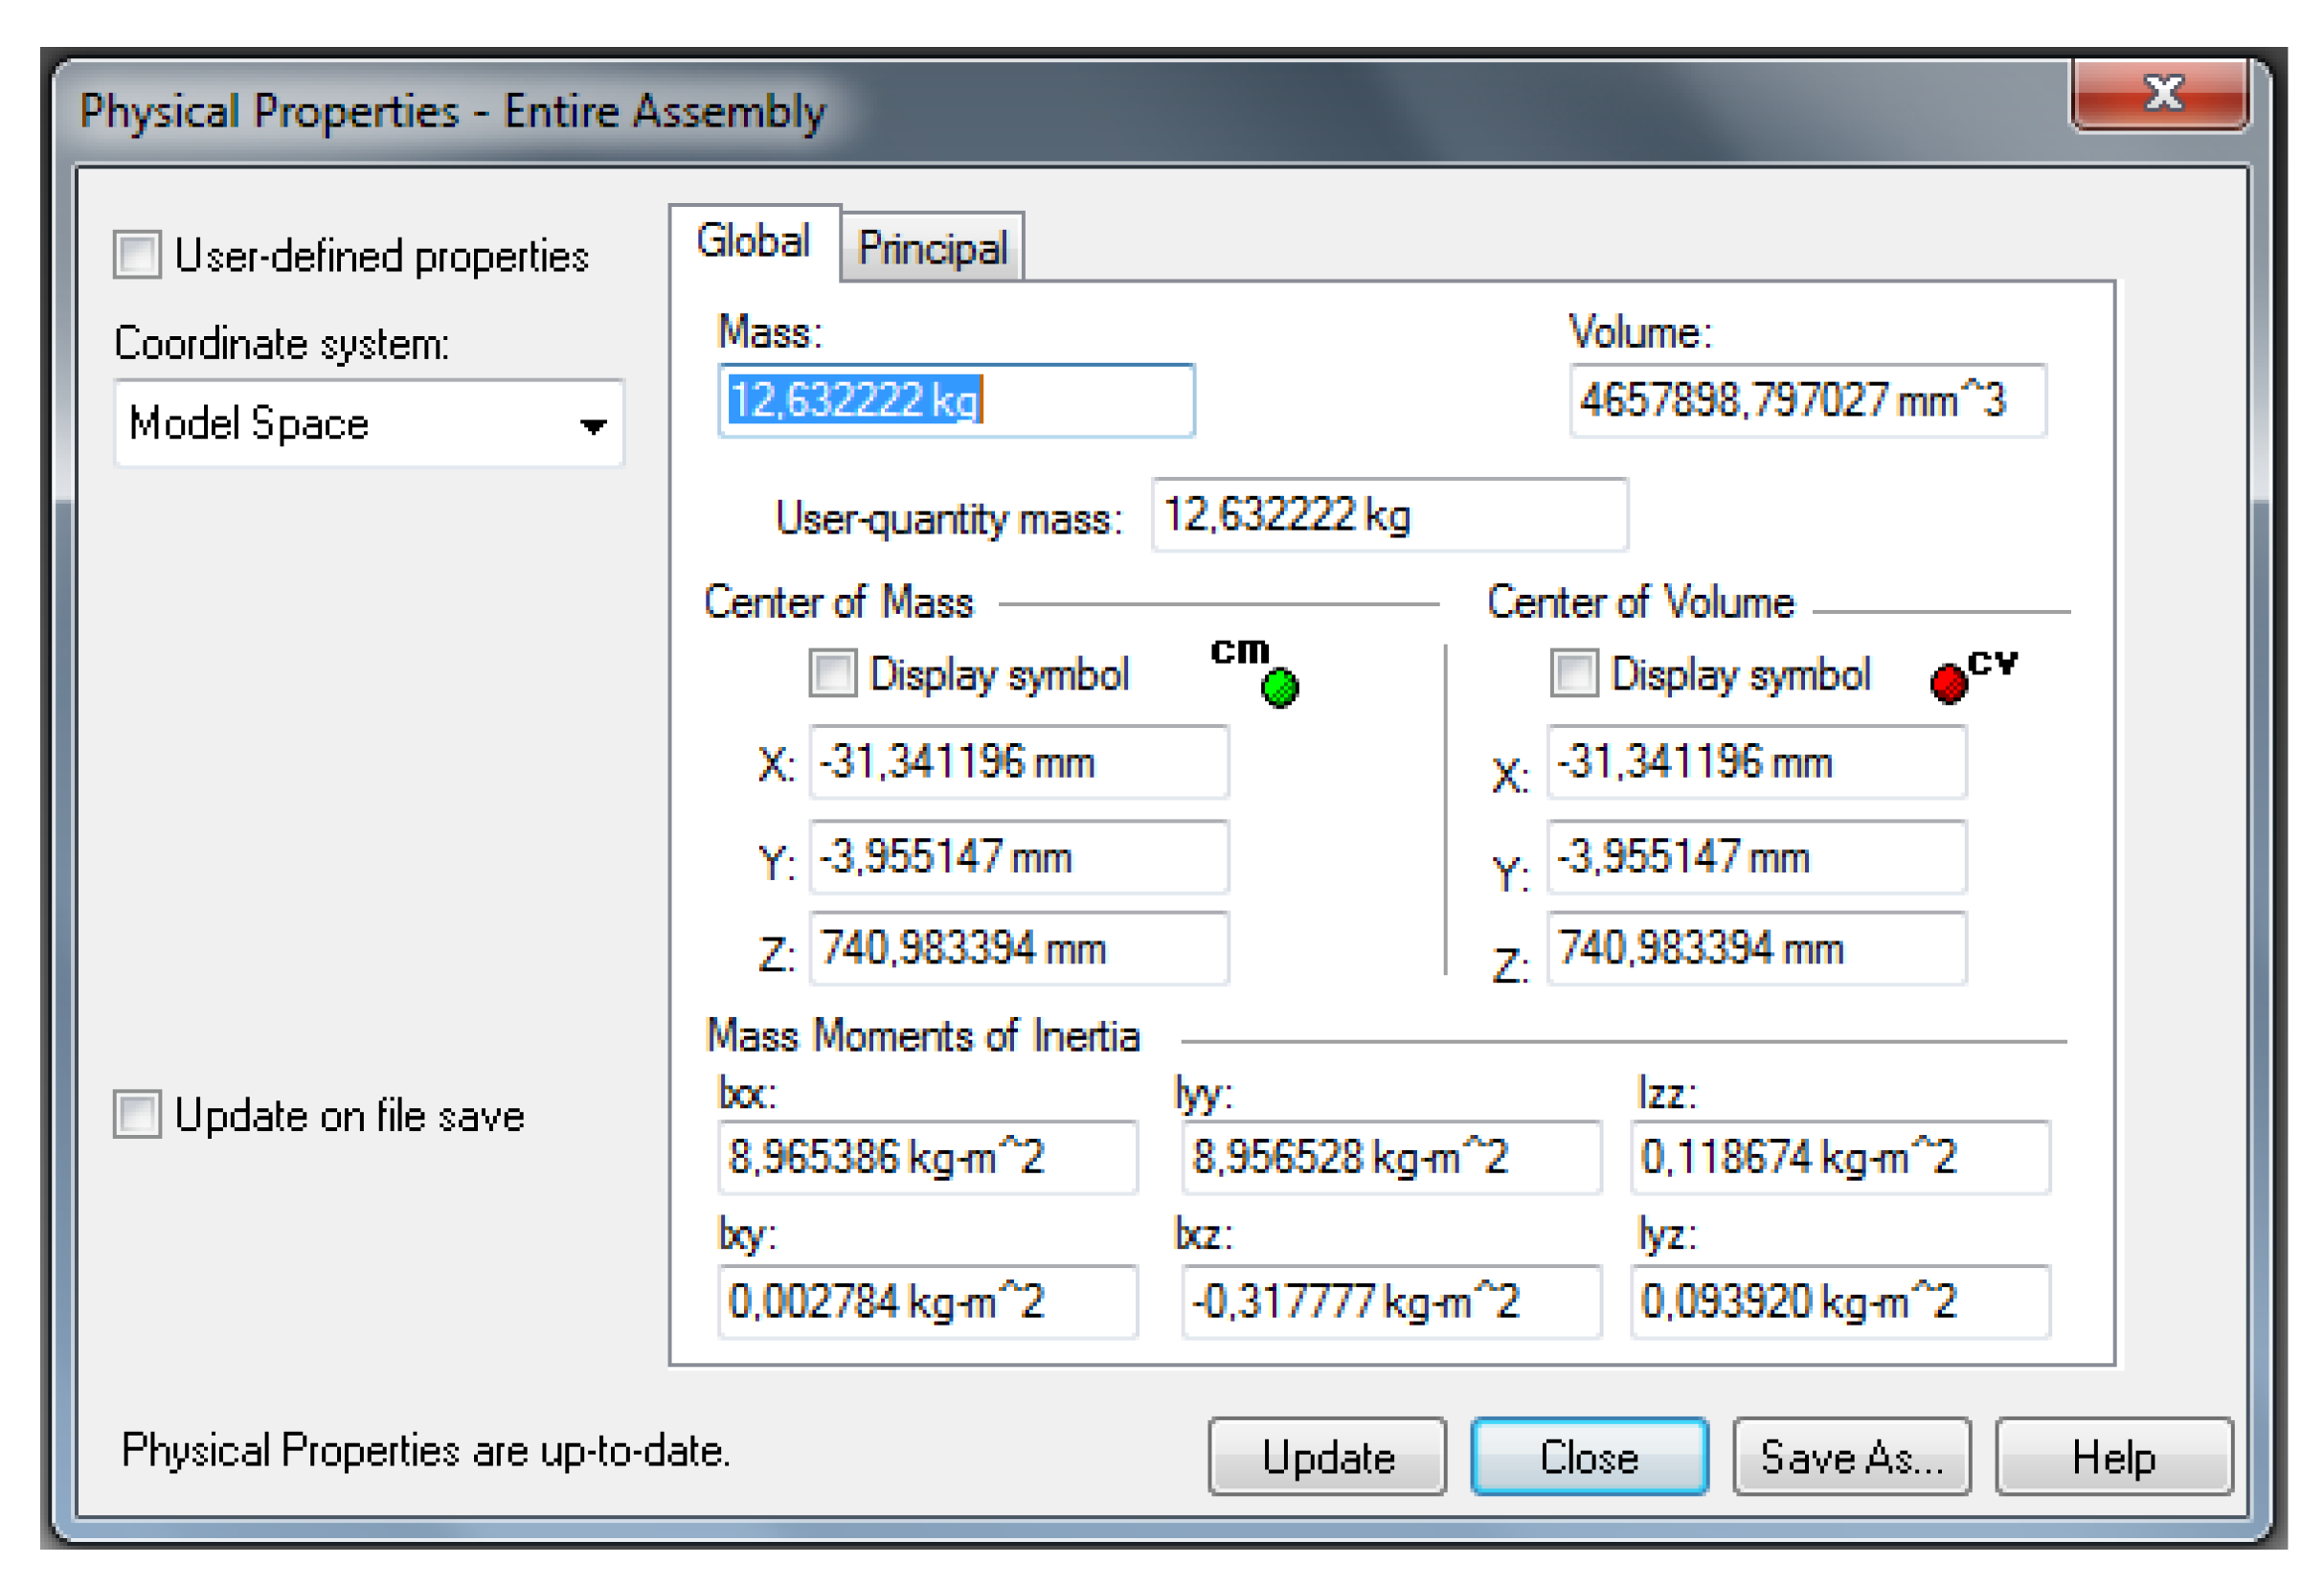The height and width of the screenshot is (1586, 2324).
Task: Enable User-defined properties checkbox
Action: [x=137, y=254]
